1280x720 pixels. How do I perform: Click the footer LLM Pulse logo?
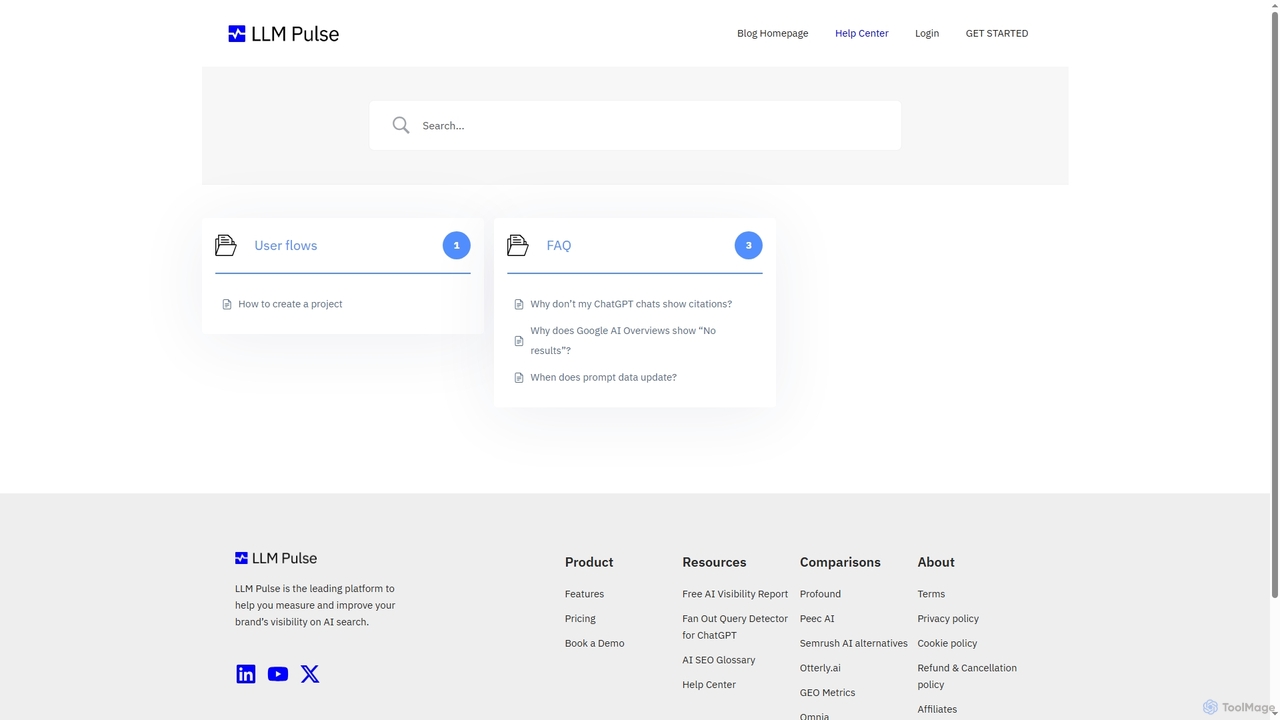tap(276, 558)
